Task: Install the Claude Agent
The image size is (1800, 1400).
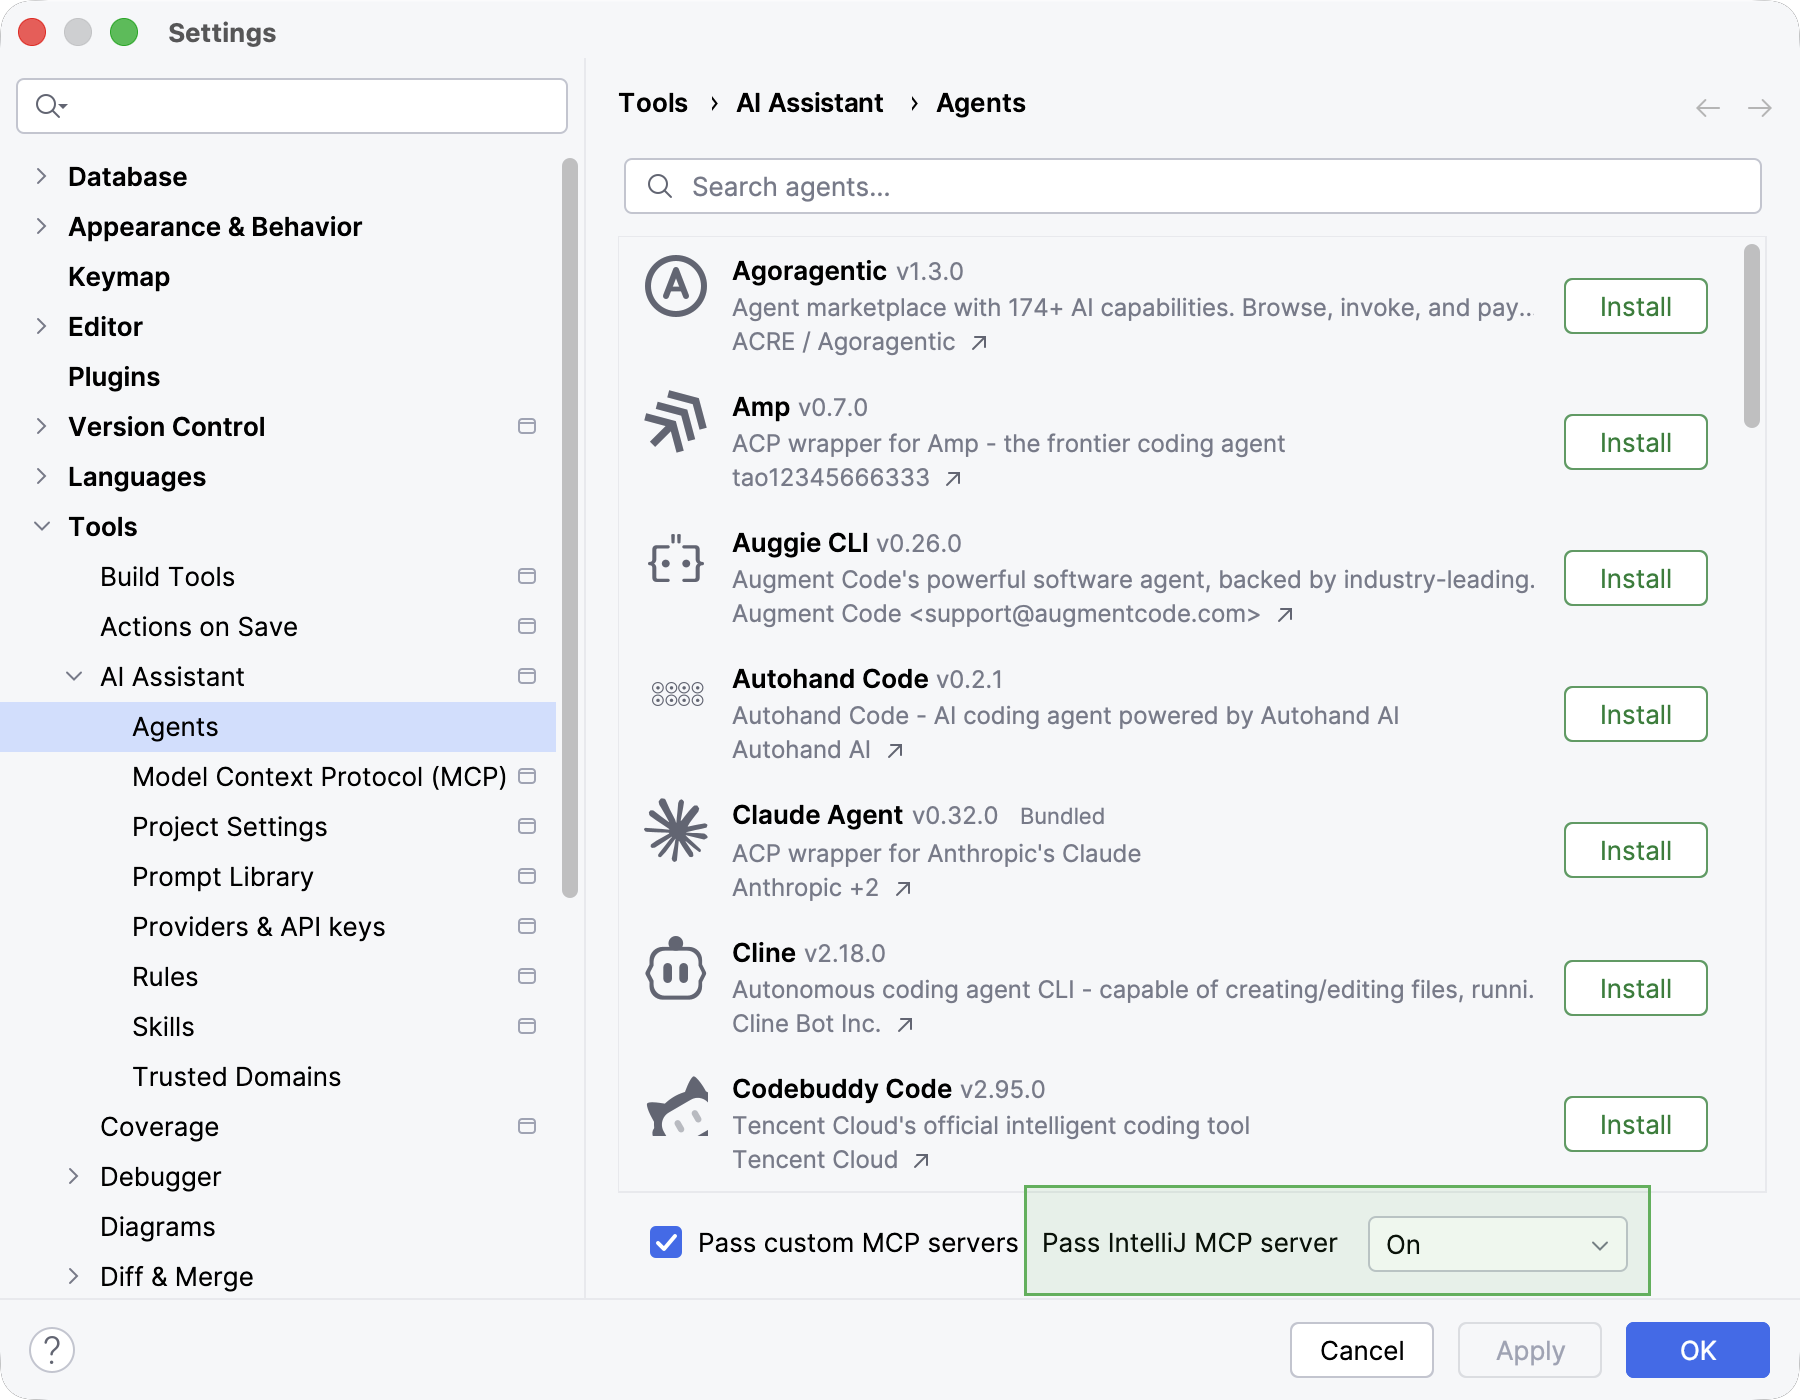Action: [1635, 850]
